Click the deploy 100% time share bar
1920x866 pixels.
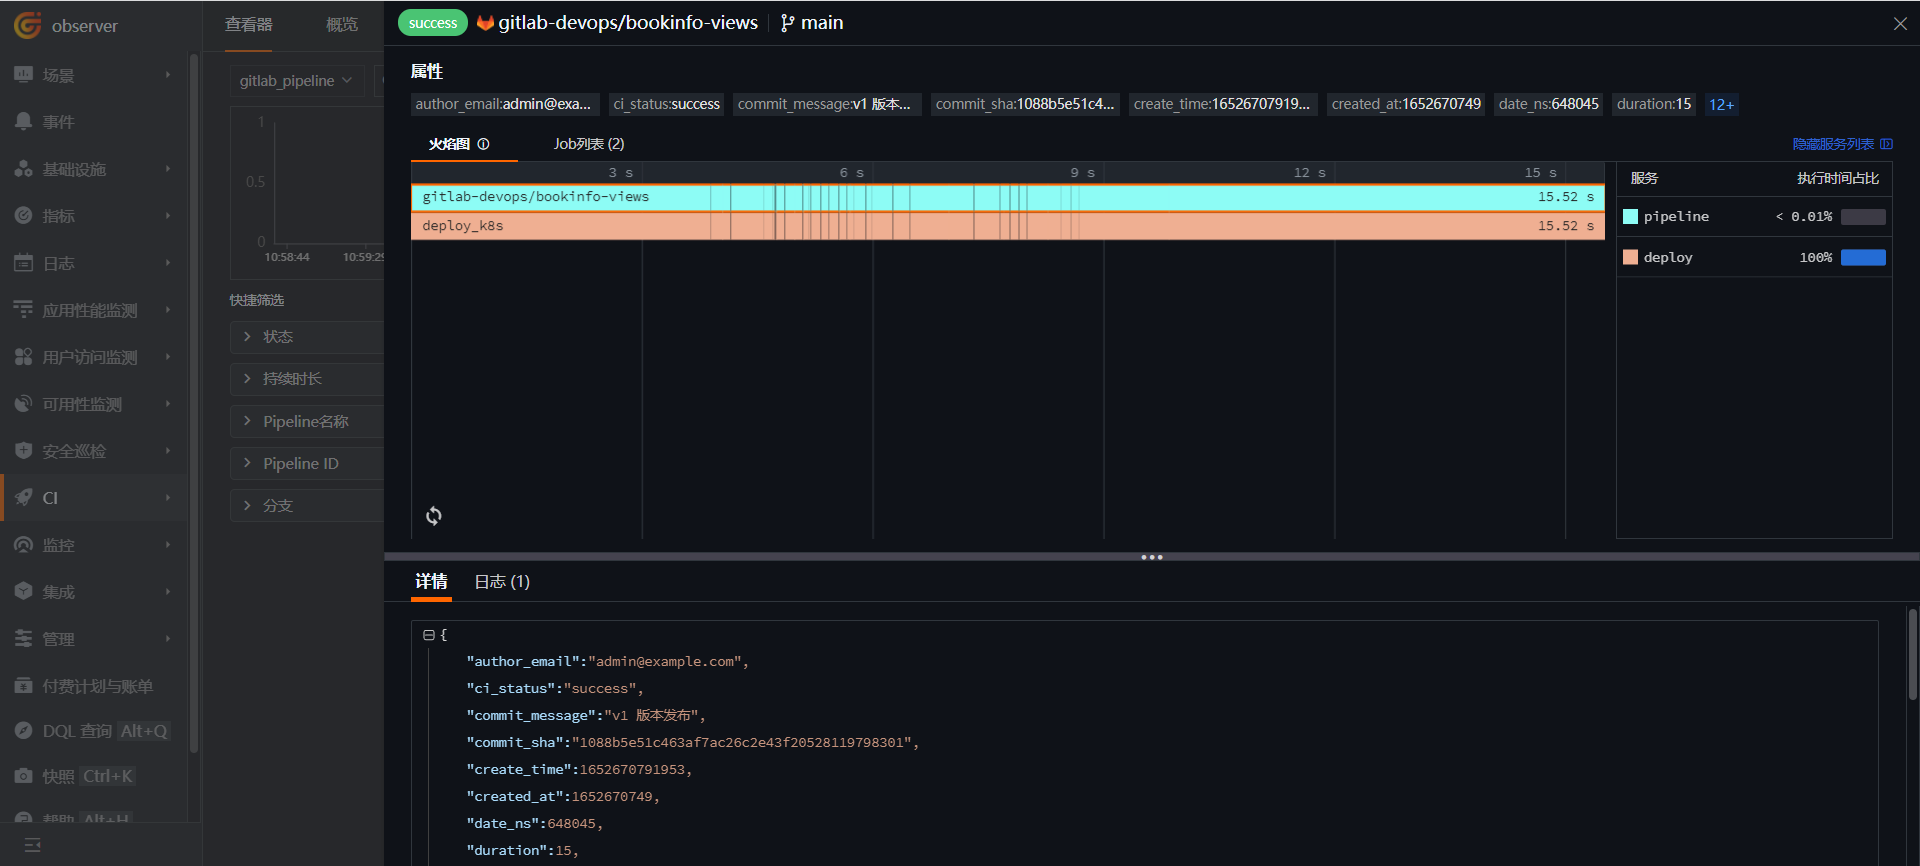pos(1863,257)
